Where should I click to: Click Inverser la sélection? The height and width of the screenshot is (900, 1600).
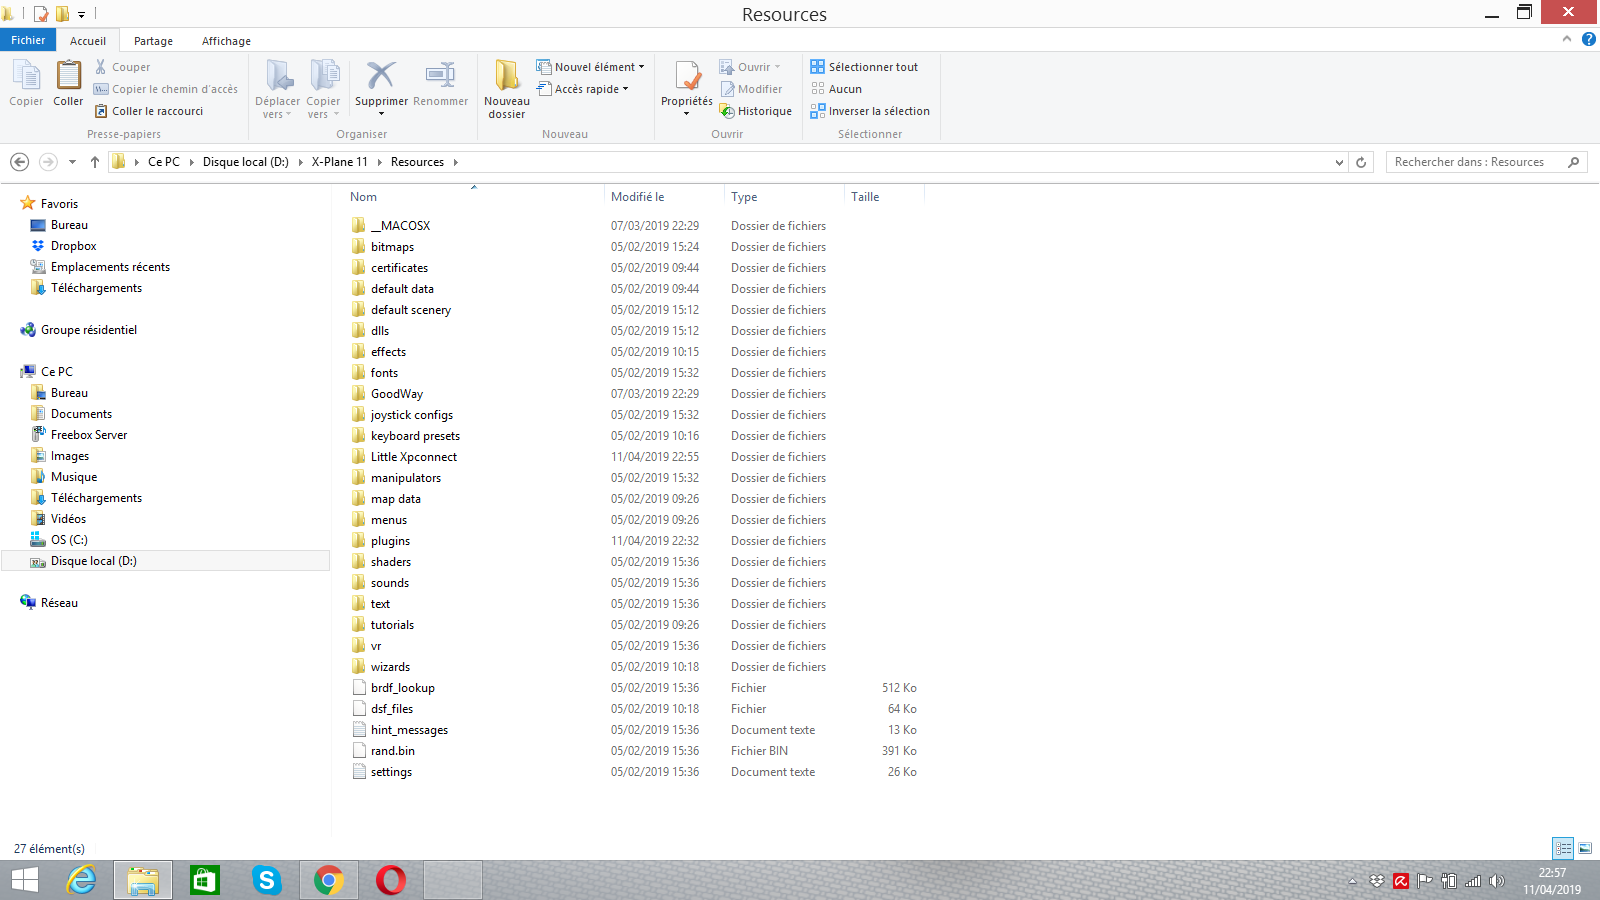point(870,111)
